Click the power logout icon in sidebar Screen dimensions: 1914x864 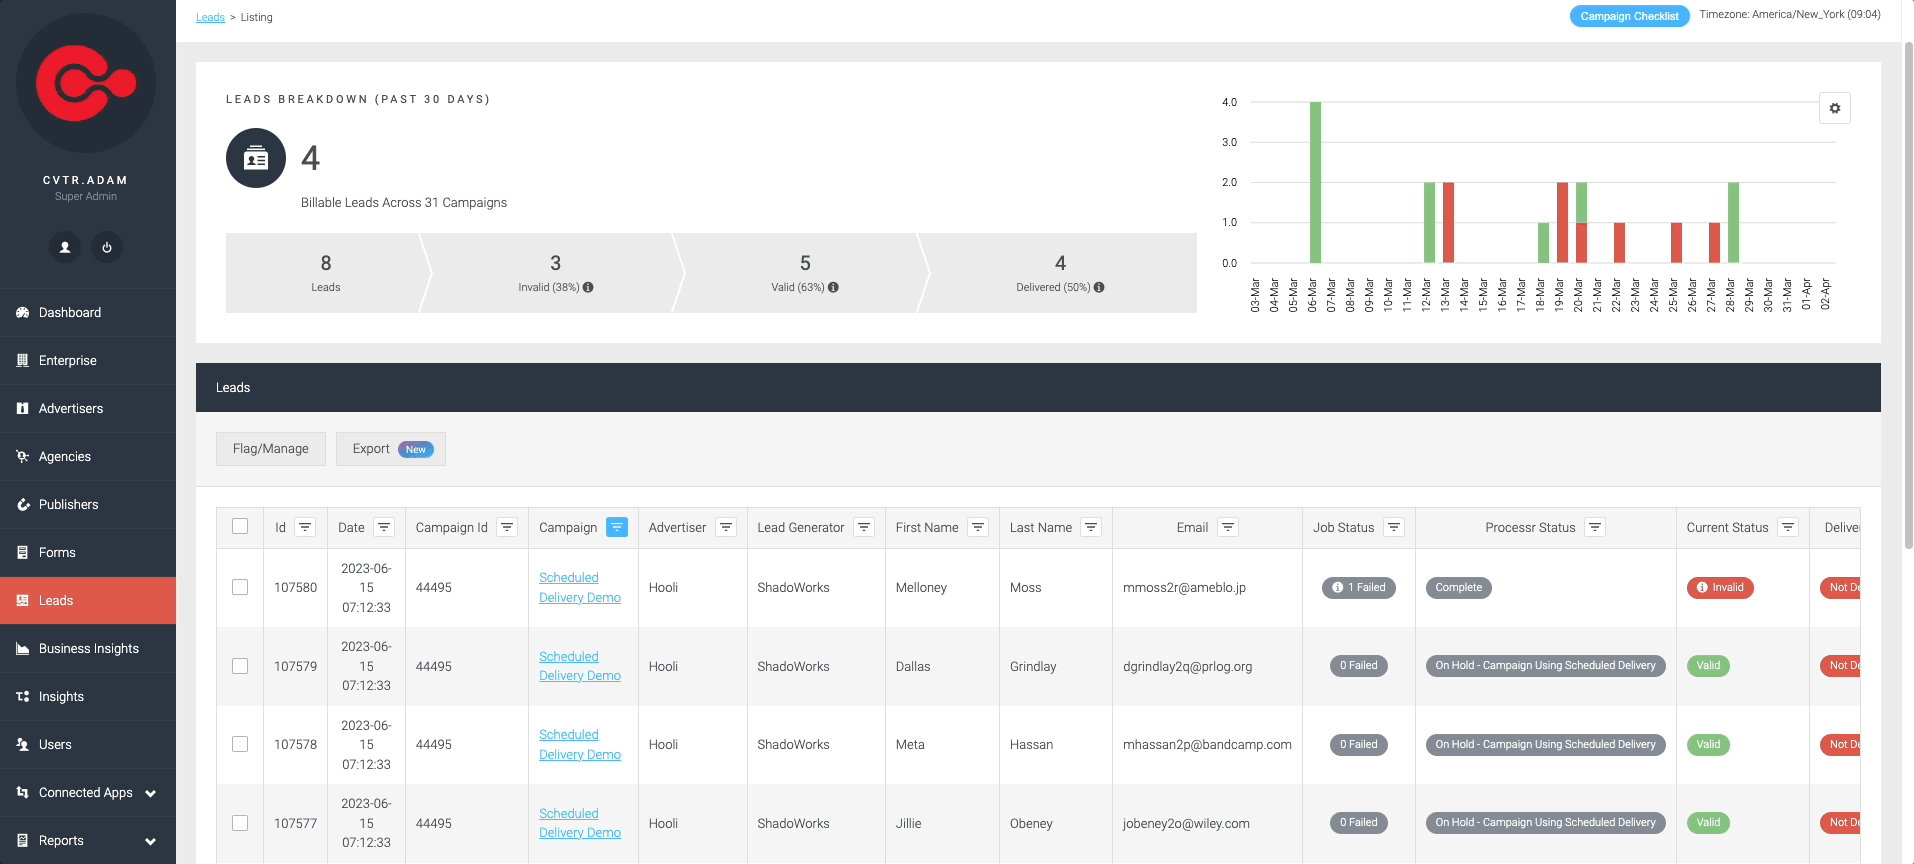click(107, 247)
